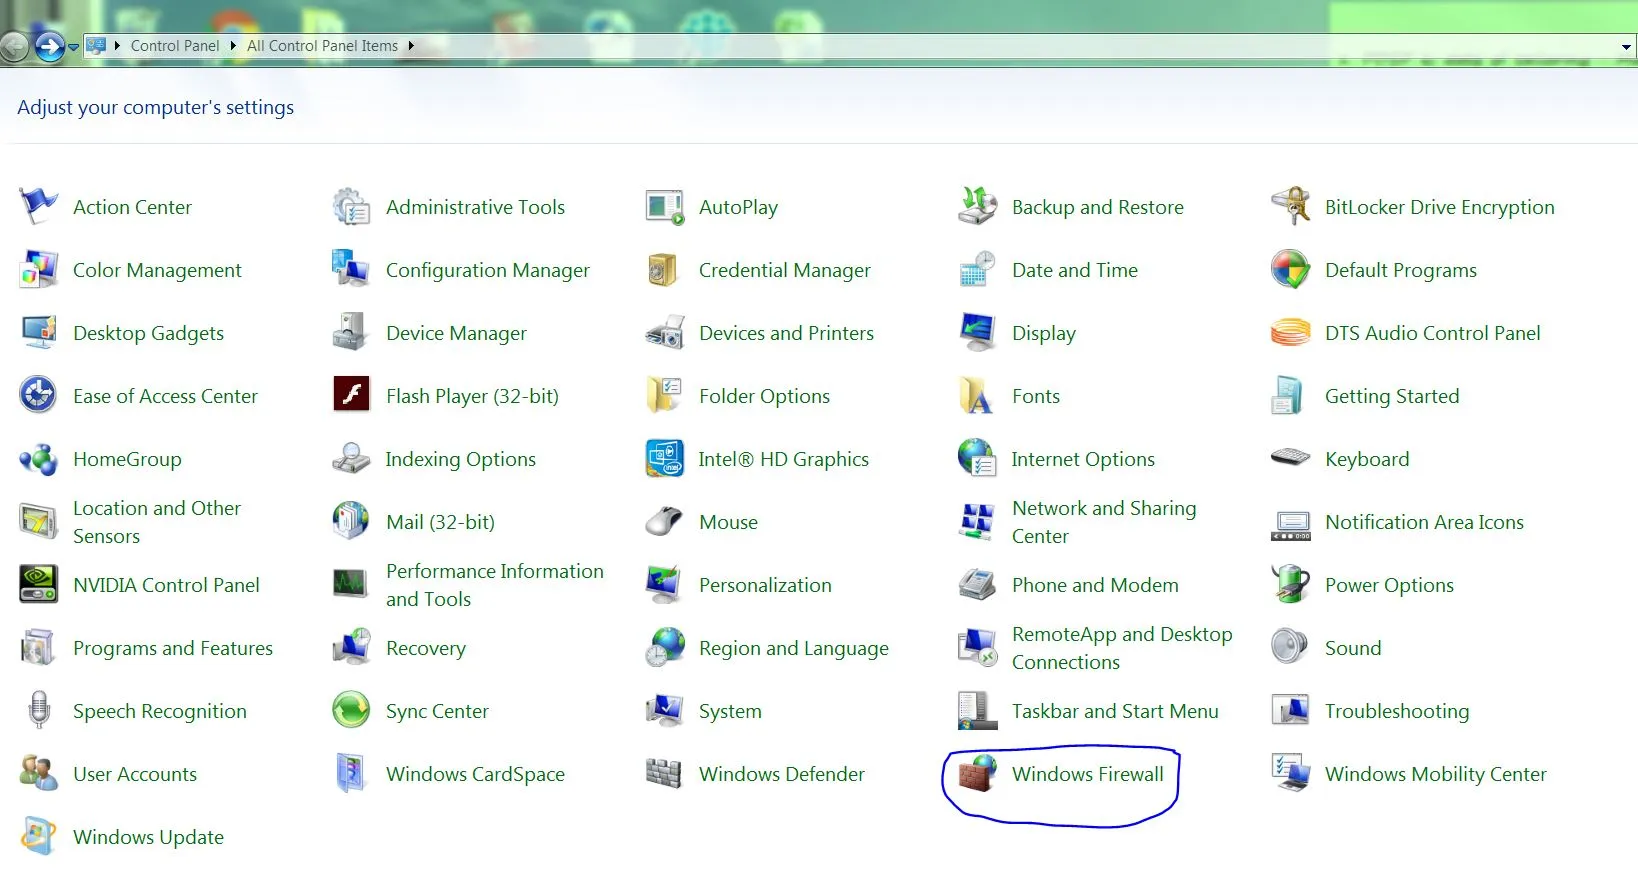Click the Taskbar and Start Menu link
Image resolution: width=1638 pixels, height=877 pixels.
(1115, 711)
